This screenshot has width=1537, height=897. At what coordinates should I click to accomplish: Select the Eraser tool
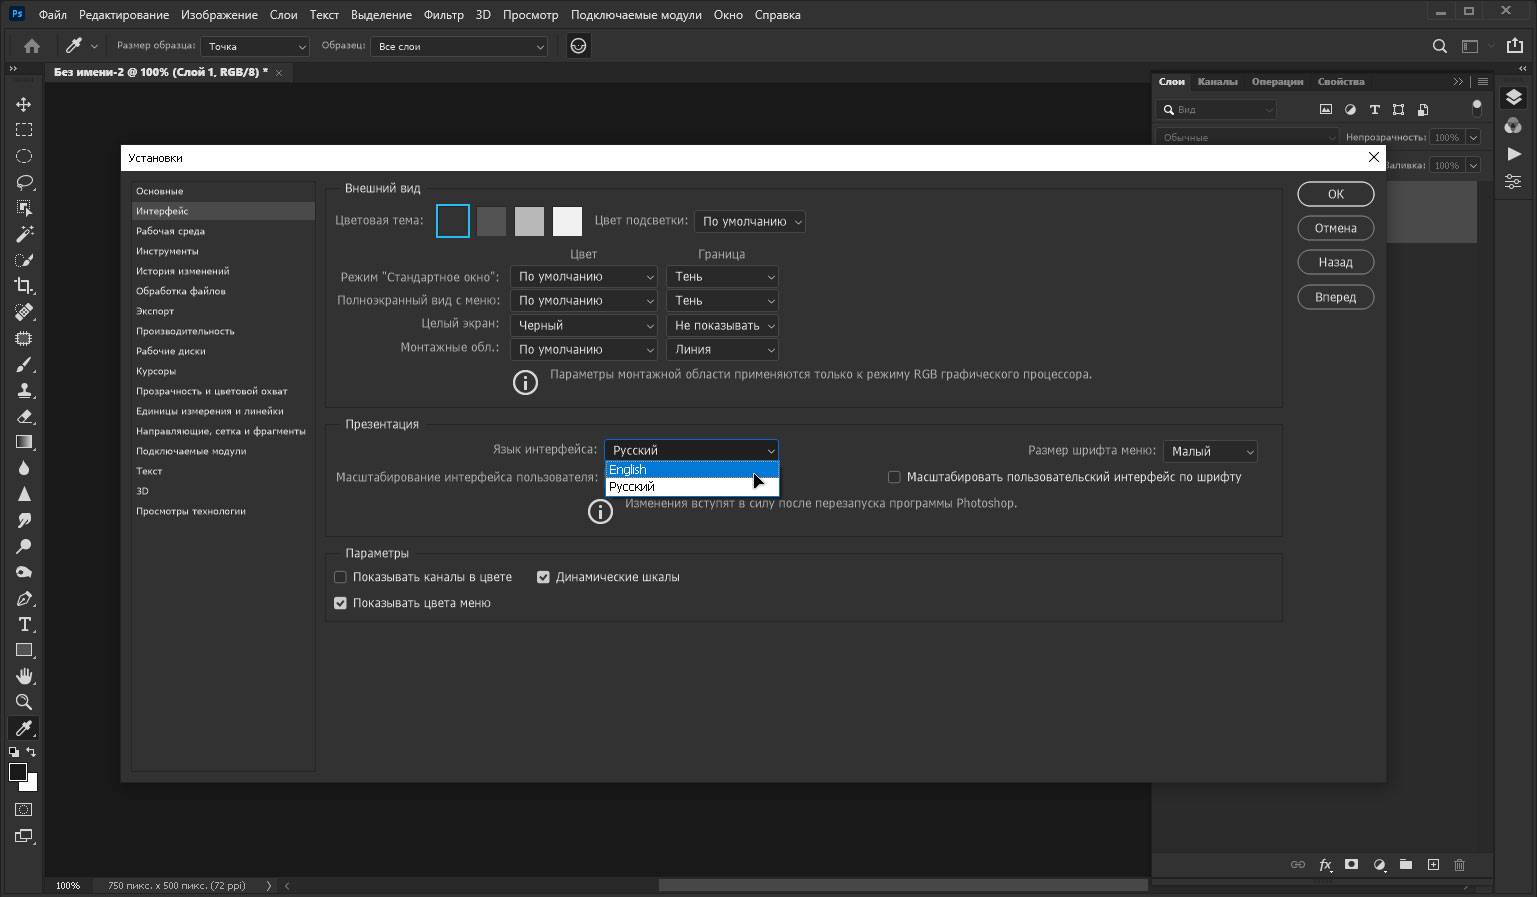coord(24,416)
